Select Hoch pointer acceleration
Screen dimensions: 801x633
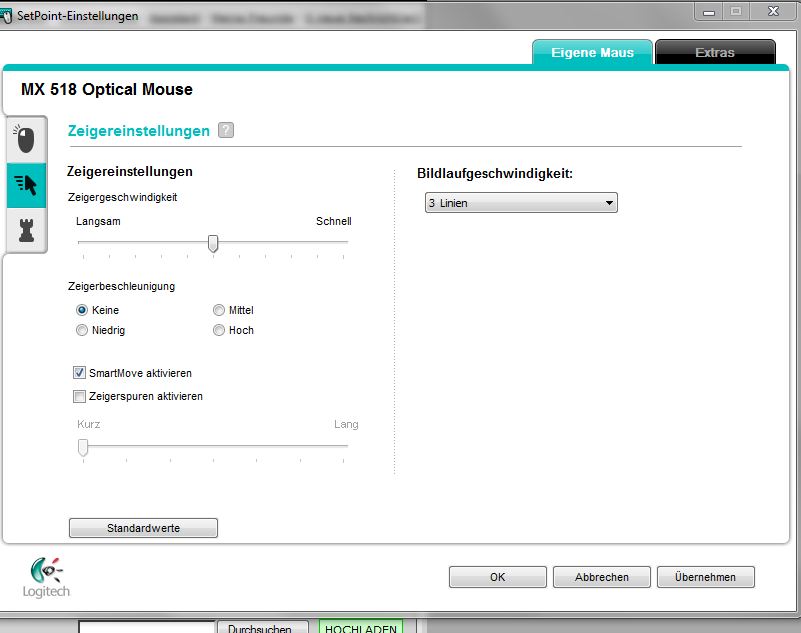(219, 330)
